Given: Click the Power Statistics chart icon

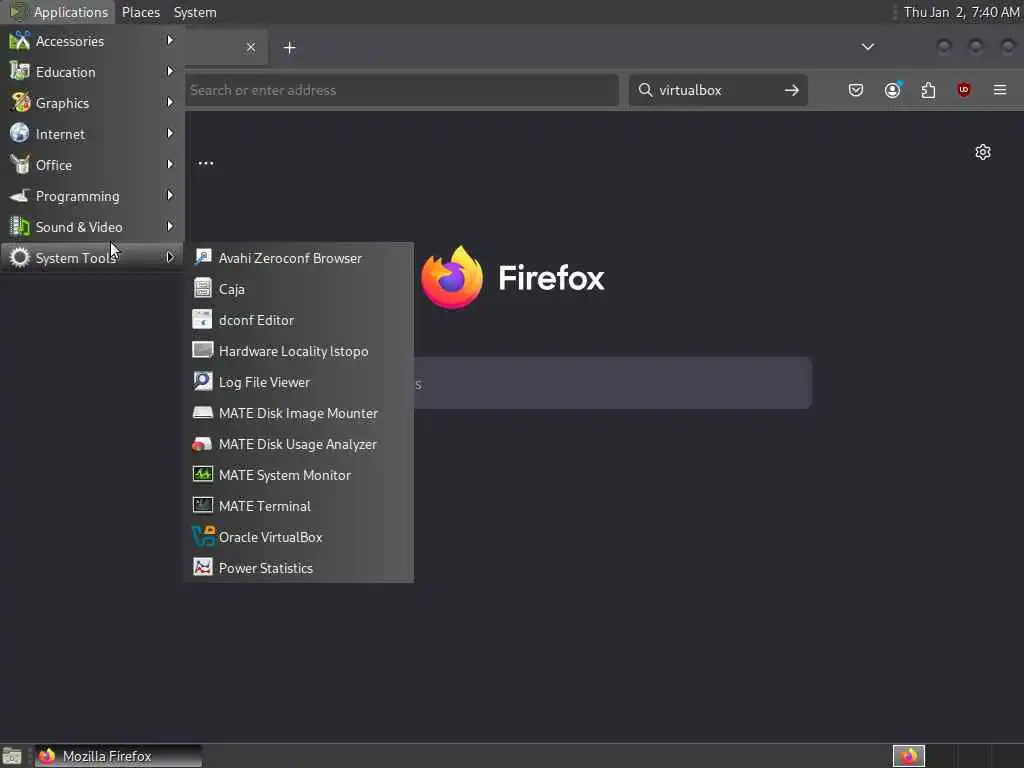Looking at the screenshot, I should point(202,567).
